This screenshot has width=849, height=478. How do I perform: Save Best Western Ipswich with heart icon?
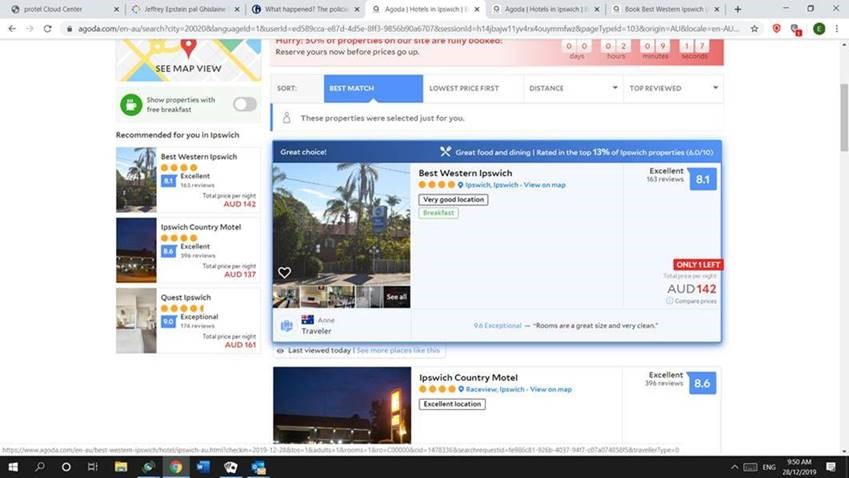click(284, 272)
